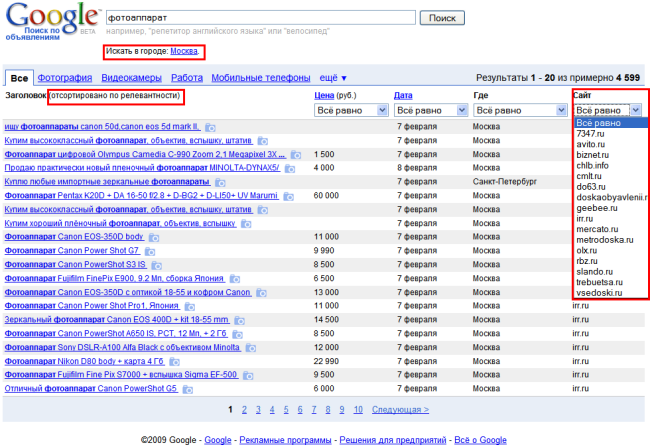Choose trebuetsa.ru from the site list
This screenshot has width=650, height=447.
tap(599, 282)
